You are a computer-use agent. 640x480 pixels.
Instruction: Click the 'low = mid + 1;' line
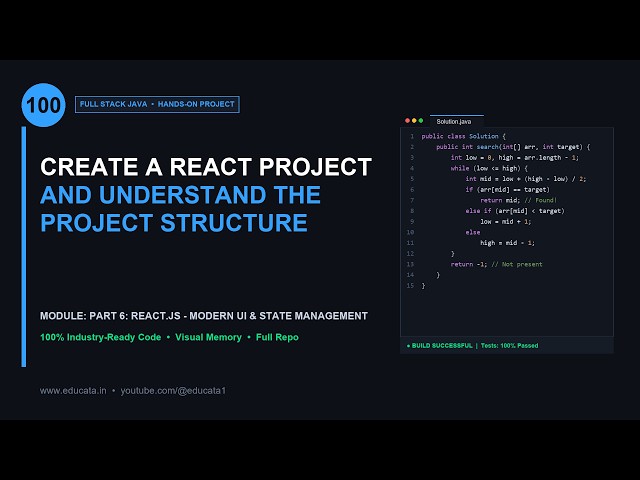506,221
